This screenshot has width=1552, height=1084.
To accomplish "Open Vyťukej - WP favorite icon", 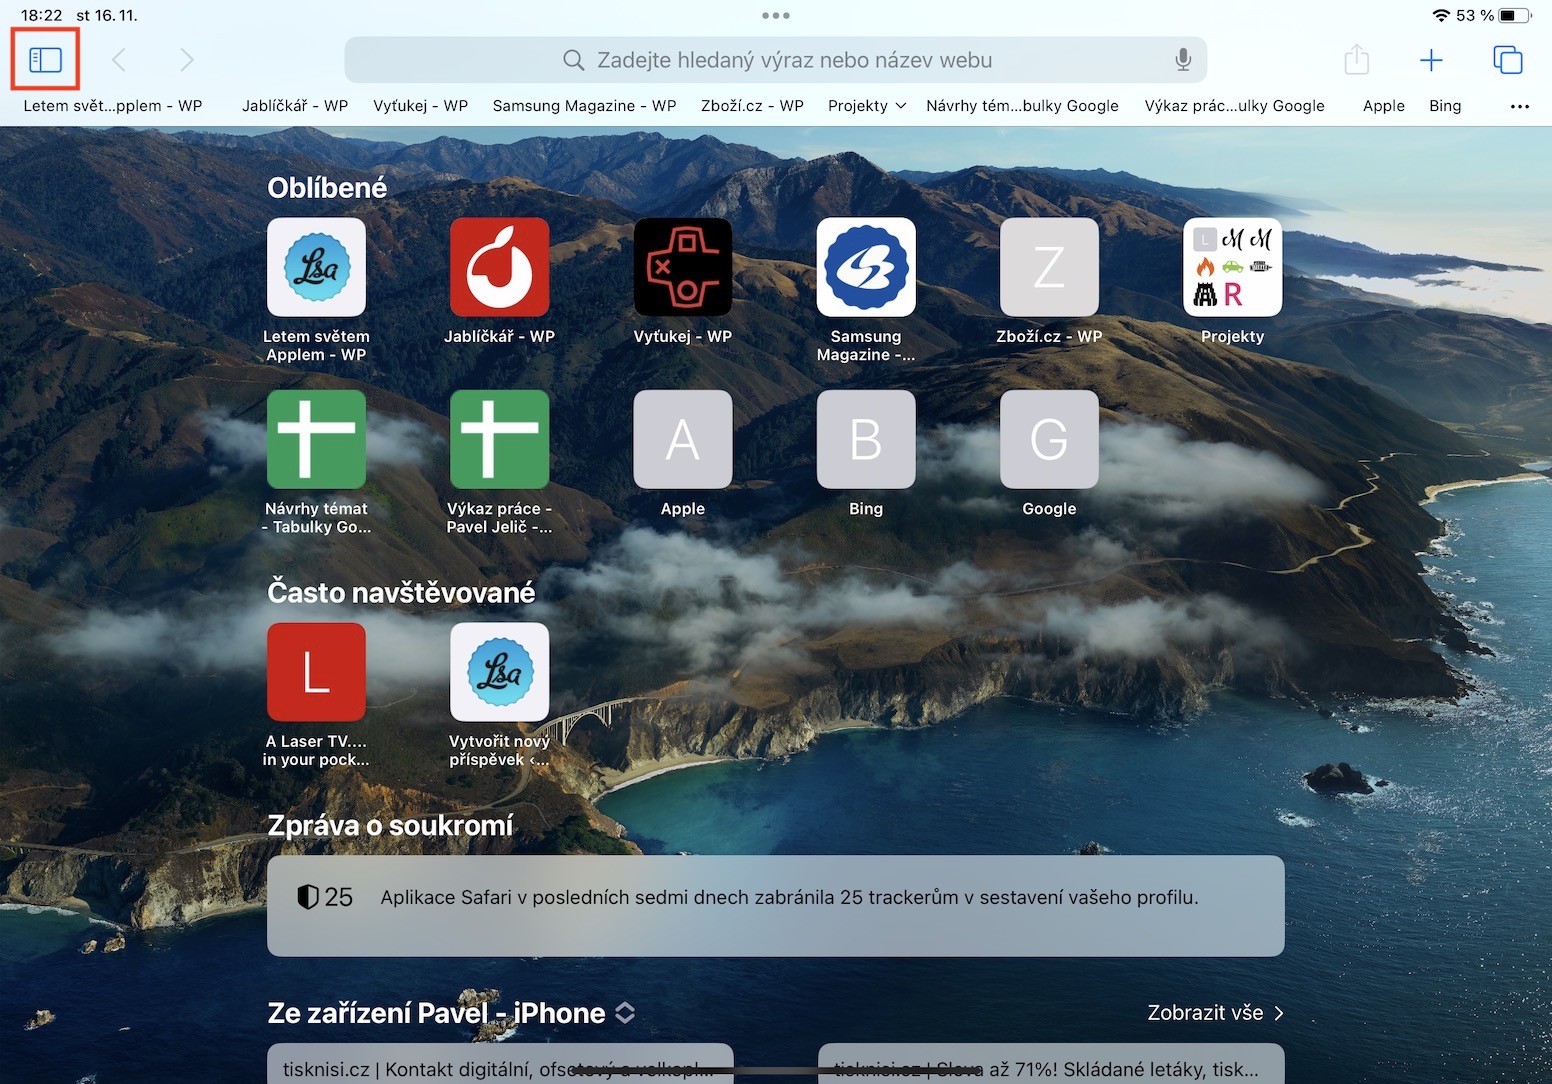I will 683,267.
